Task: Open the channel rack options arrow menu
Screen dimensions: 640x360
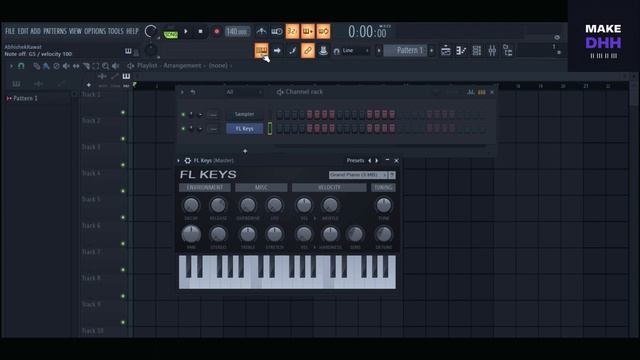Action: 182,92
